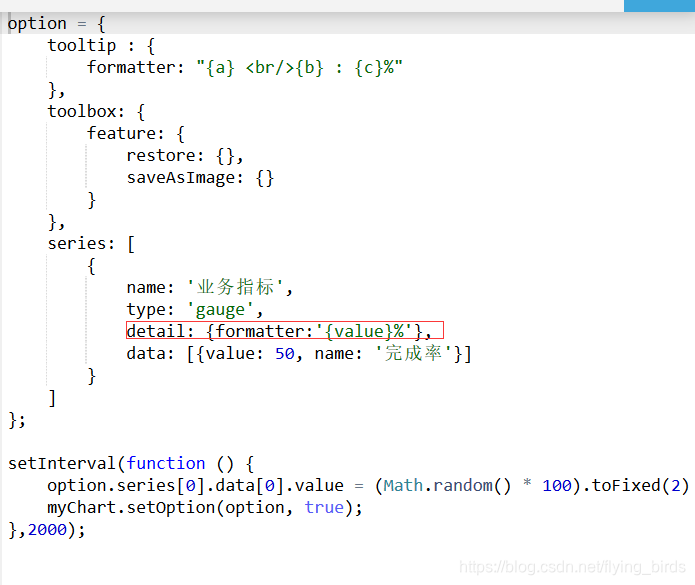Click the 'setInterval(function () {' line
695x585 pixels.
tap(131, 464)
